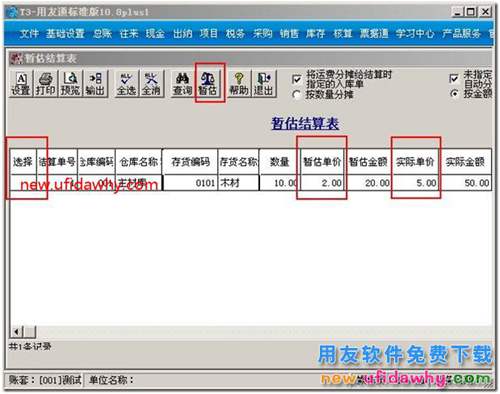Click the 存货名称 column header
Screen dimensions: 500x394
pos(239,162)
